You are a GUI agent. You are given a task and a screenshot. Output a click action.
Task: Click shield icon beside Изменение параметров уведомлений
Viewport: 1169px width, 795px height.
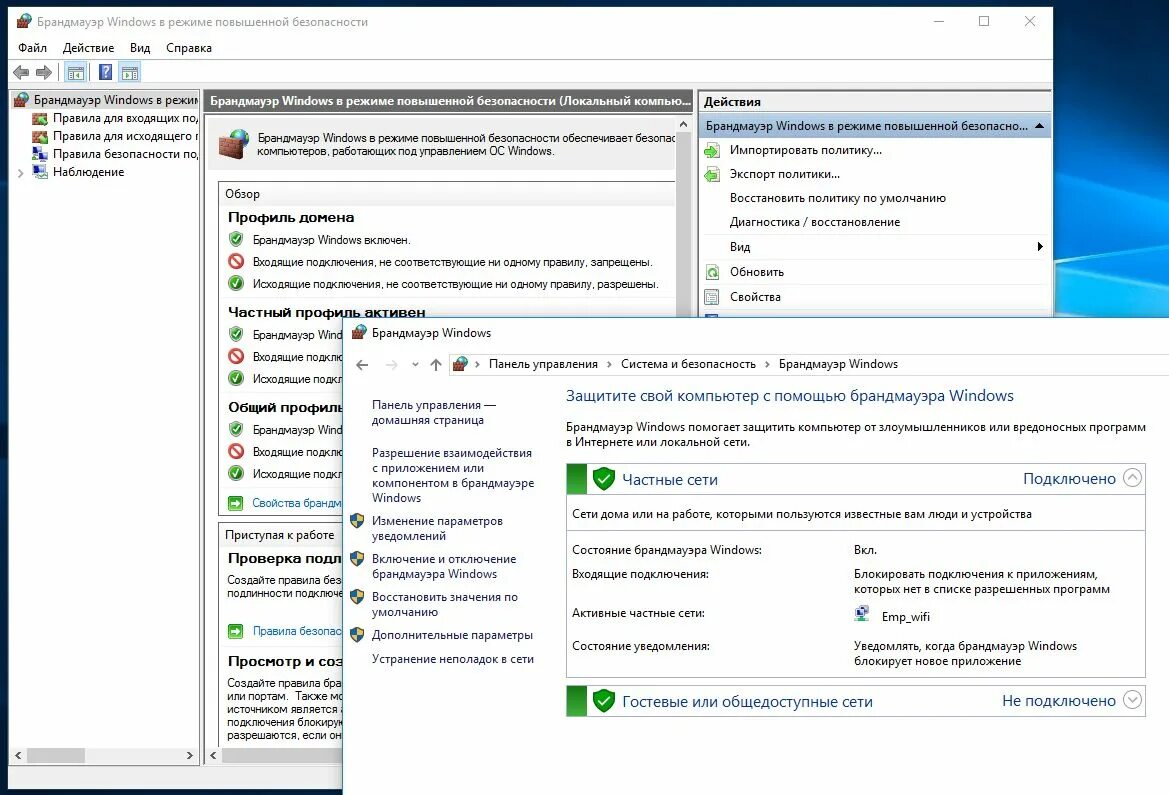pyautogui.click(x=357, y=521)
